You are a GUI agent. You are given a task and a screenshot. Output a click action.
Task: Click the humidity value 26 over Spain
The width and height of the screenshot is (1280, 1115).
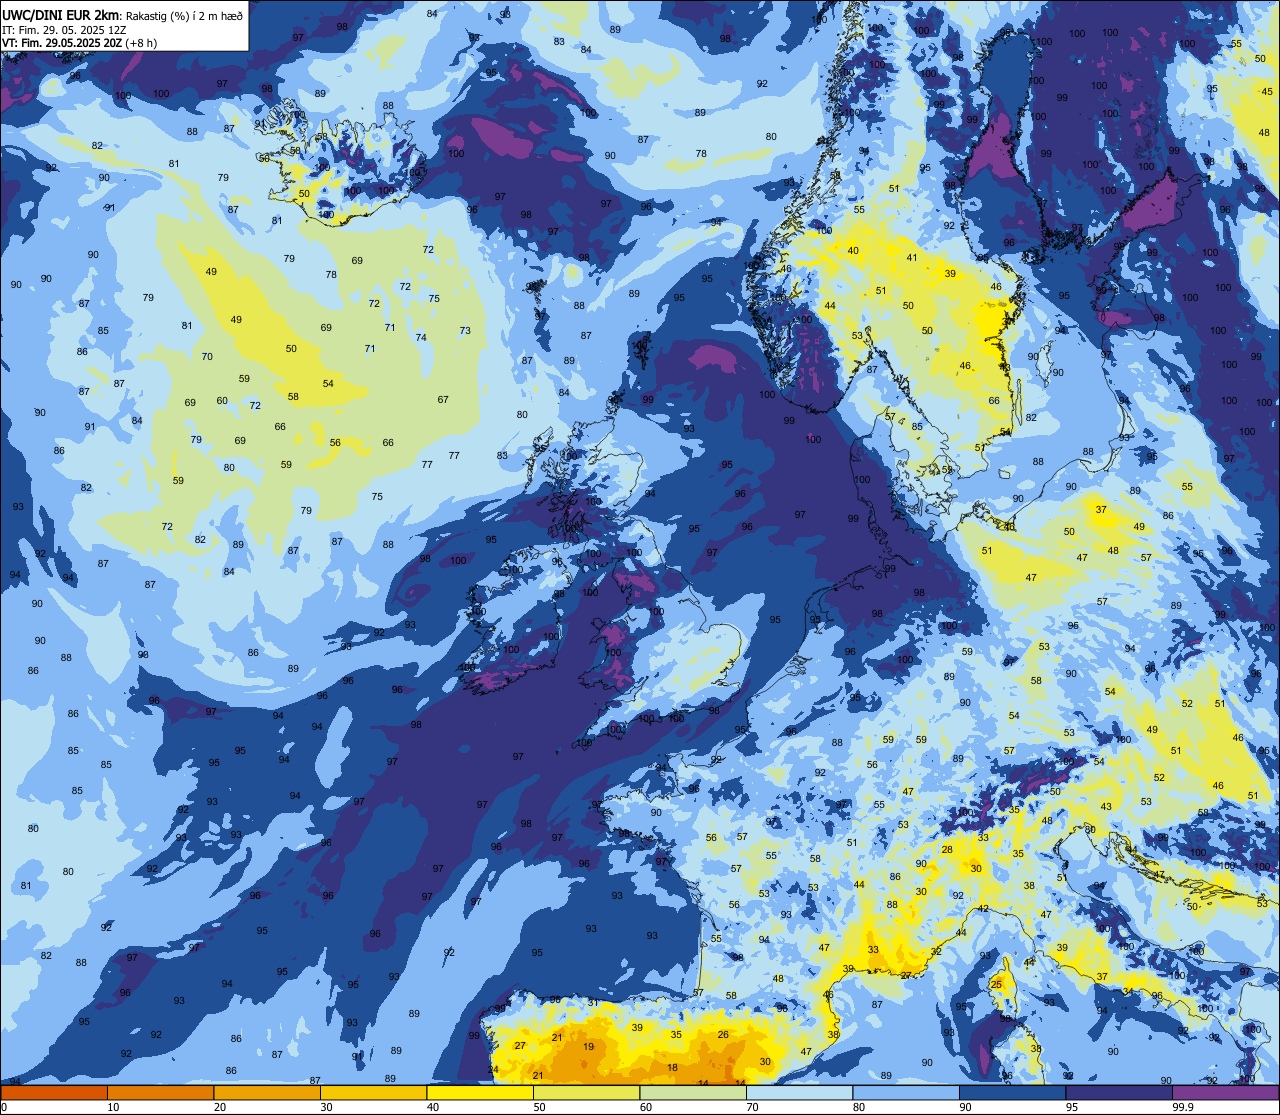click(x=723, y=1035)
